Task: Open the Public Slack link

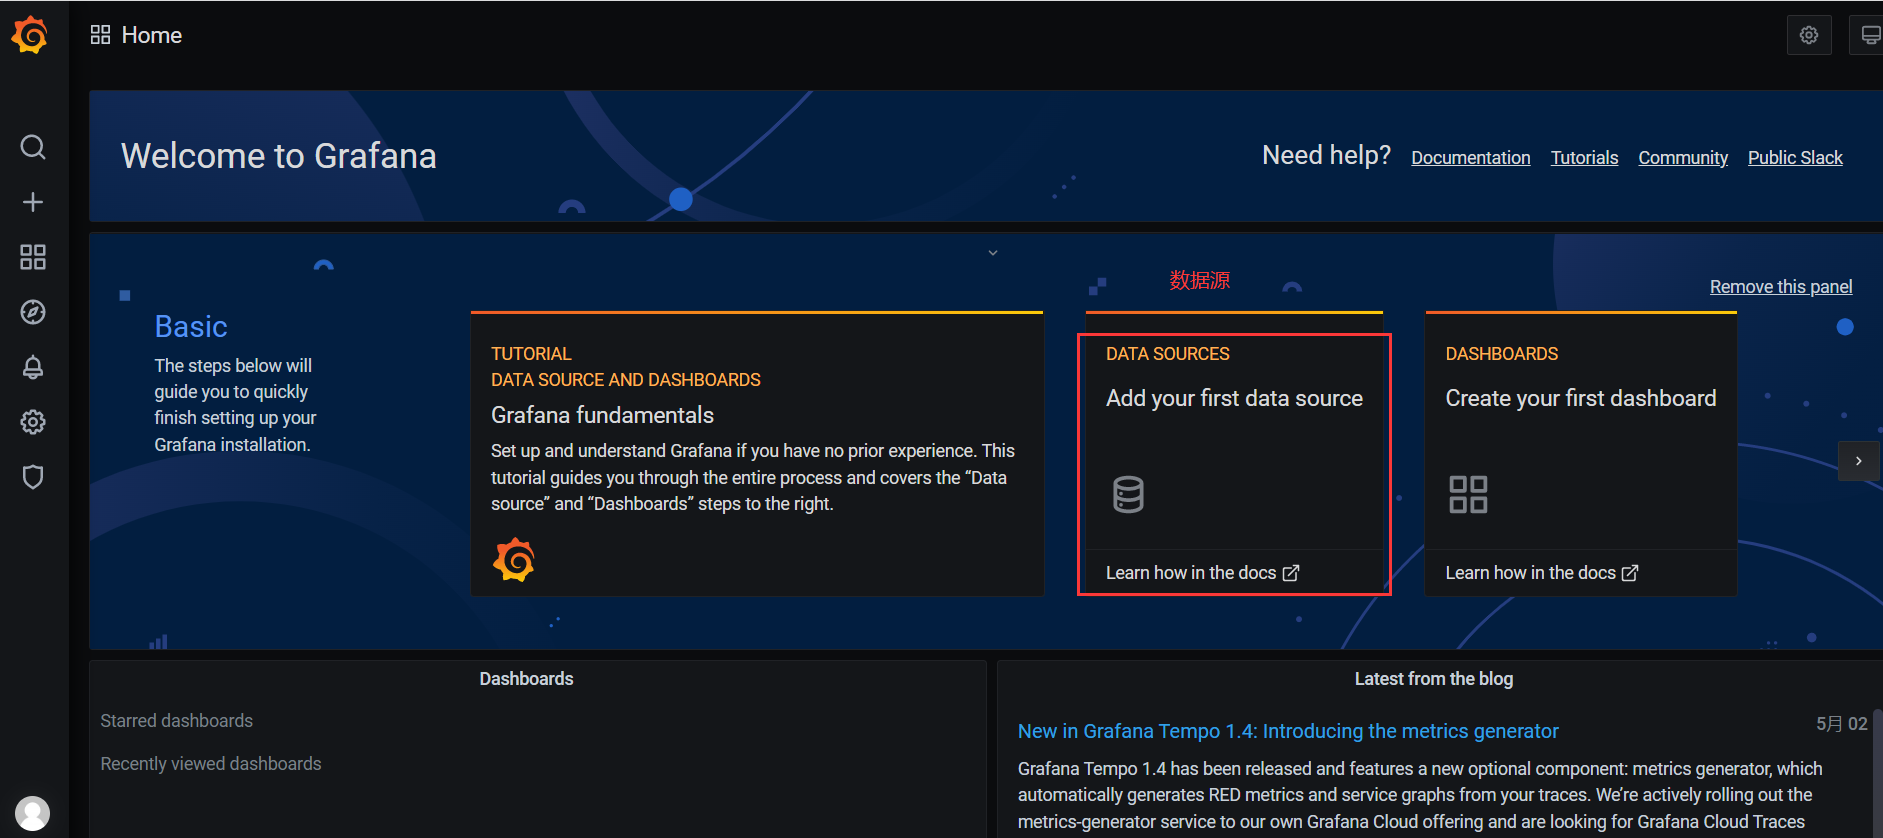Action: pos(1795,158)
